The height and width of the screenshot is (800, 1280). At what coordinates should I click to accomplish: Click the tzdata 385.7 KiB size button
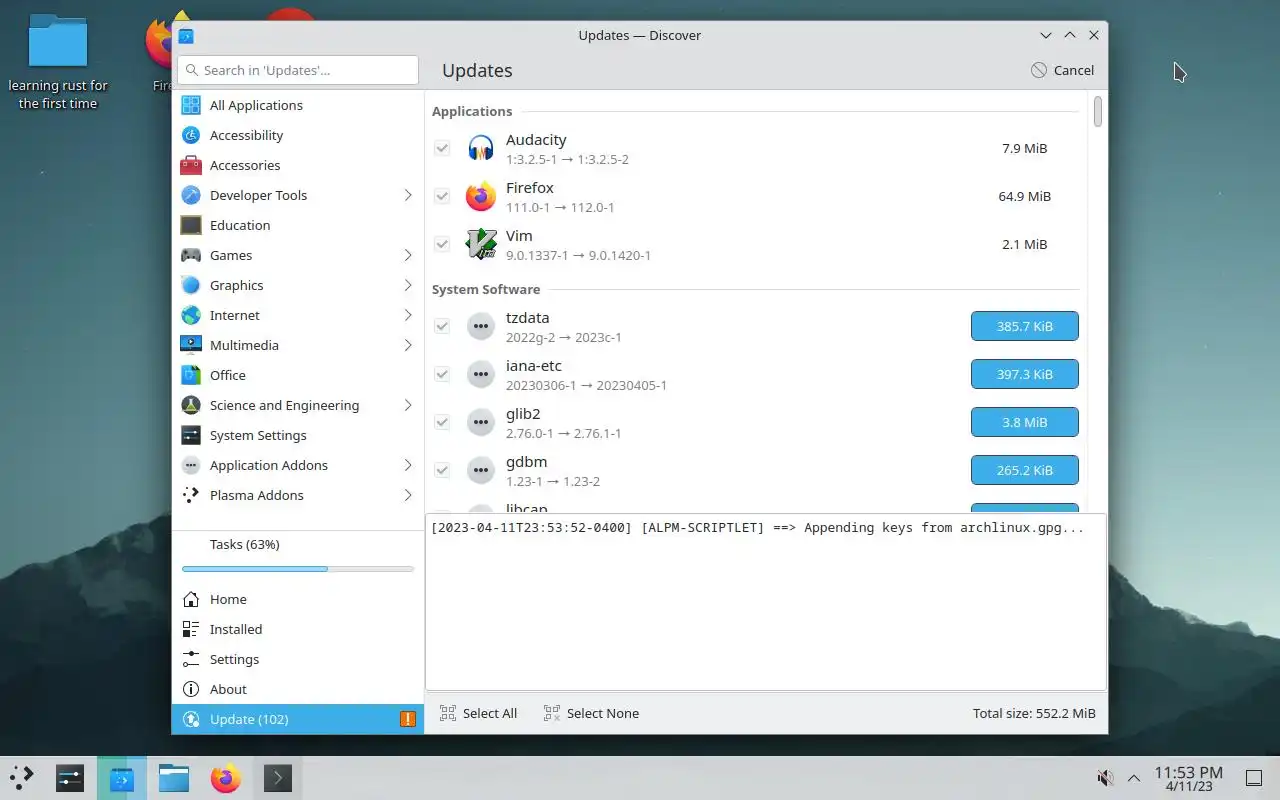pos(1025,326)
